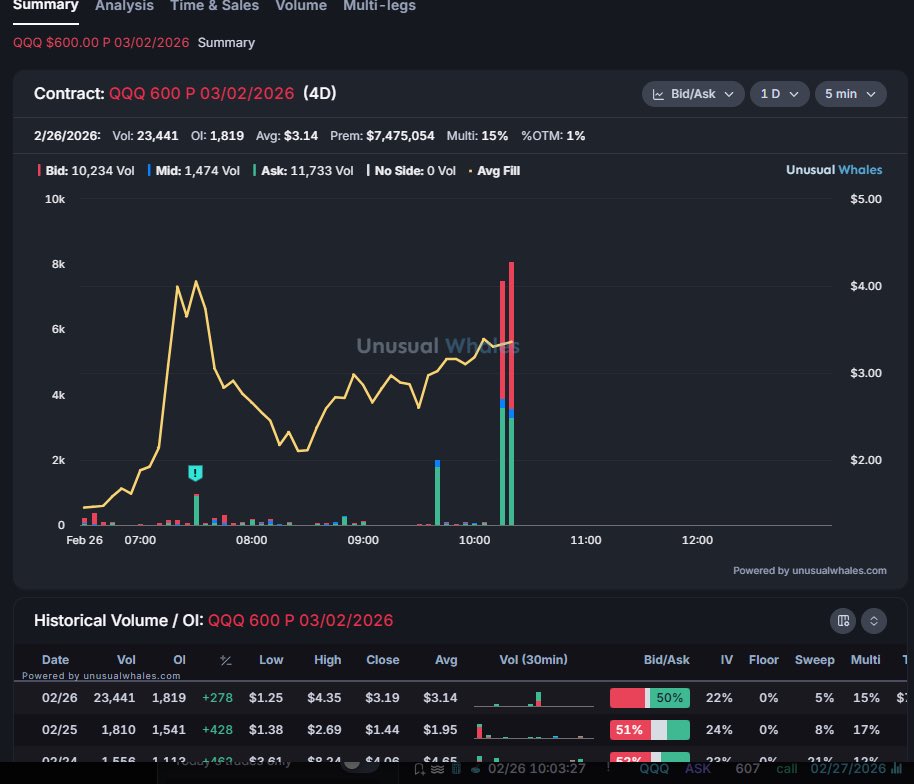Sort table by the Avg column header
Screen dimensions: 914x784
tap(446, 660)
